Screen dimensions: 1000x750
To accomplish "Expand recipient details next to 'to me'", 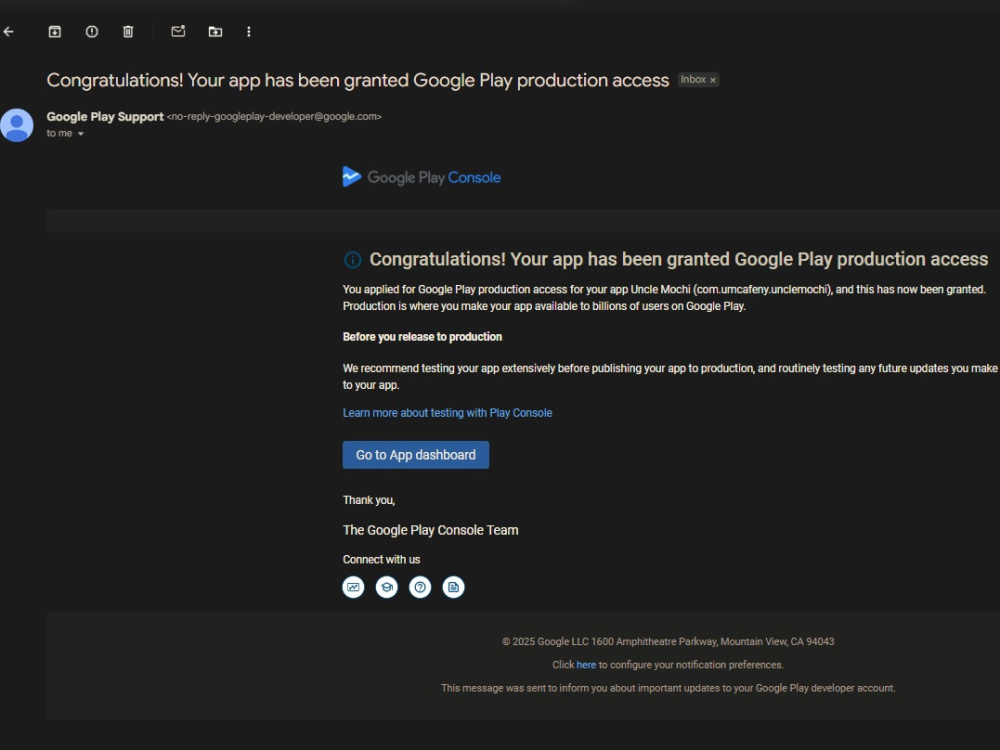I will (x=80, y=134).
